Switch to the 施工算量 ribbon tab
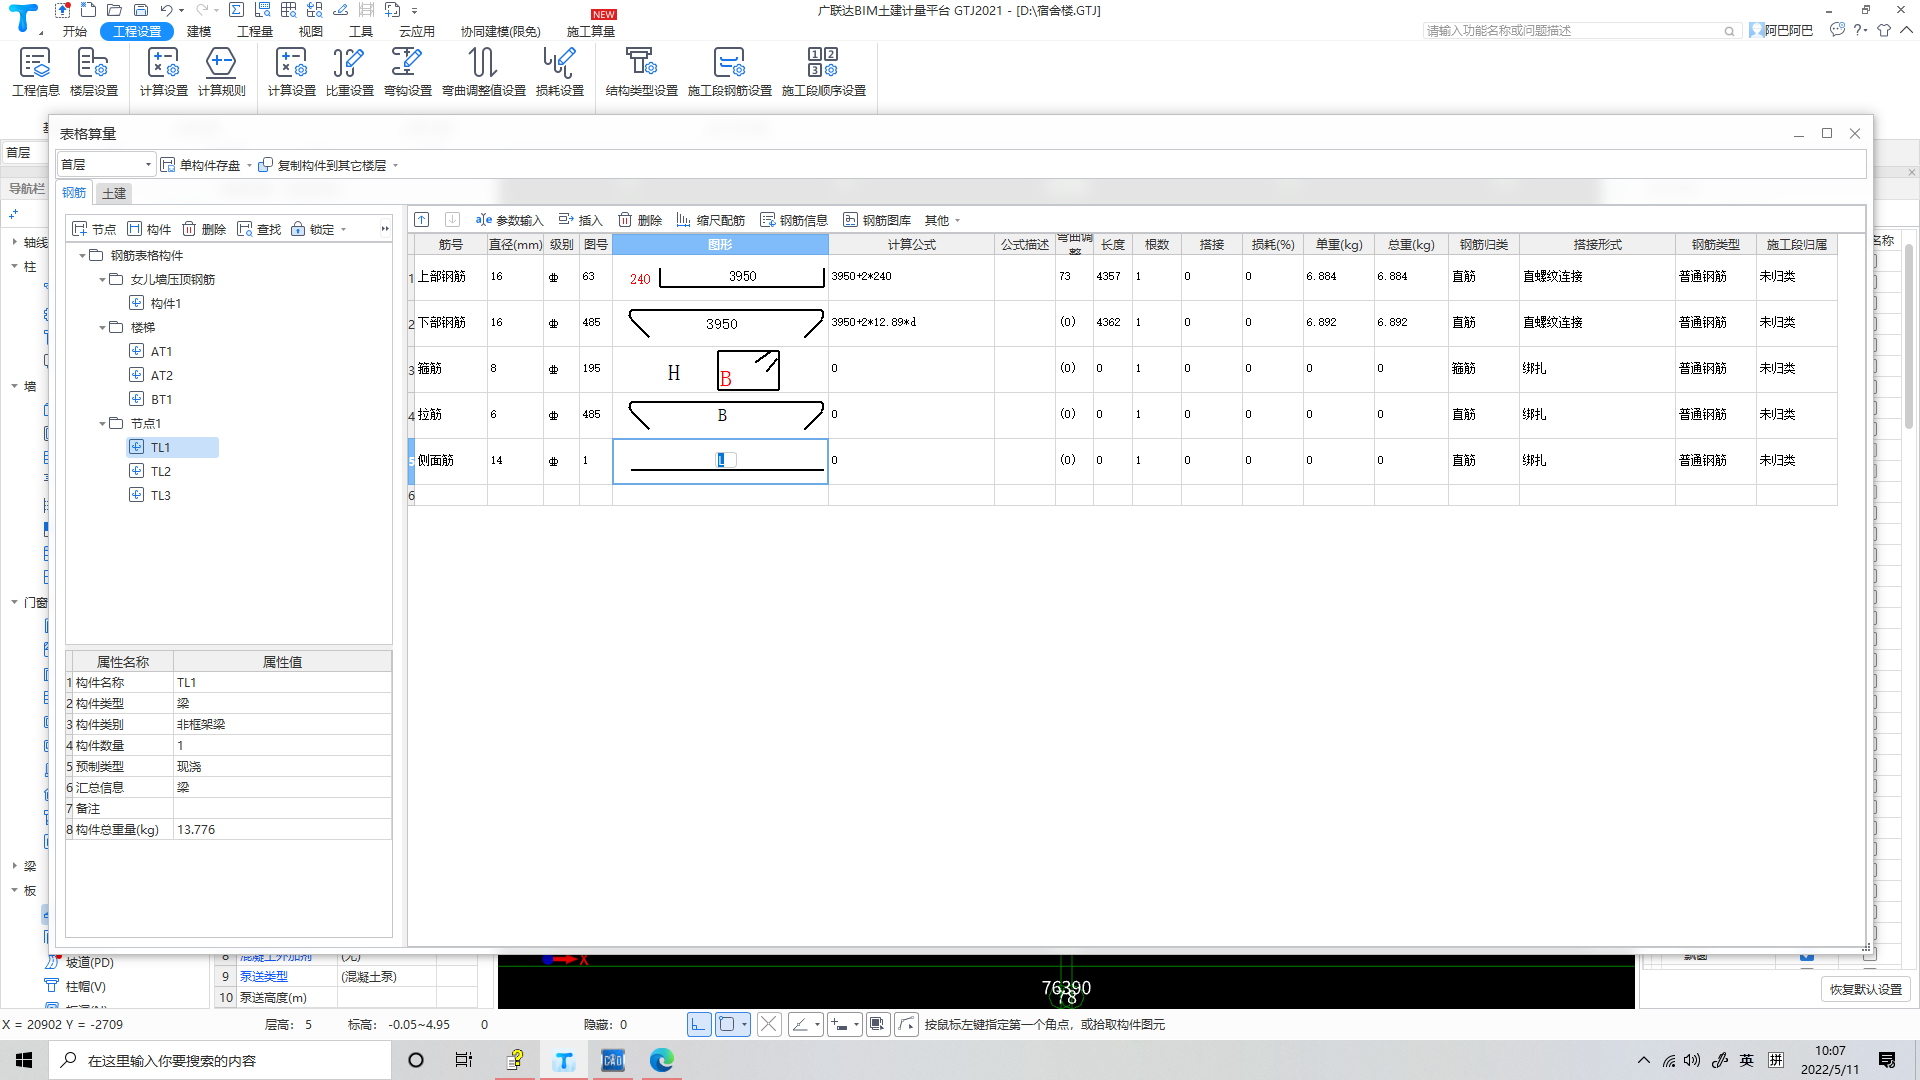This screenshot has height=1080, width=1920. click(591, 31)
